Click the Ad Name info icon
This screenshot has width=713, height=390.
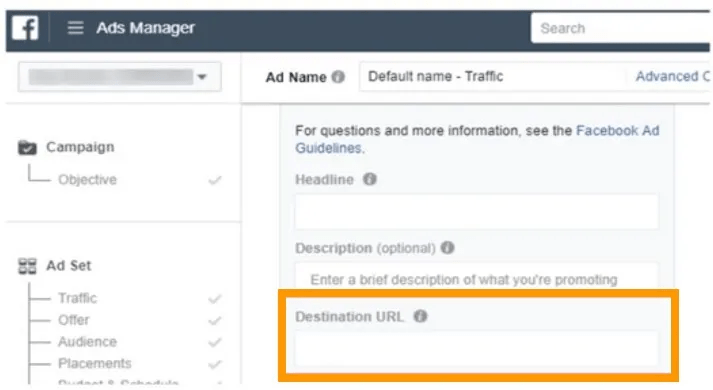[x=338, y=77]
